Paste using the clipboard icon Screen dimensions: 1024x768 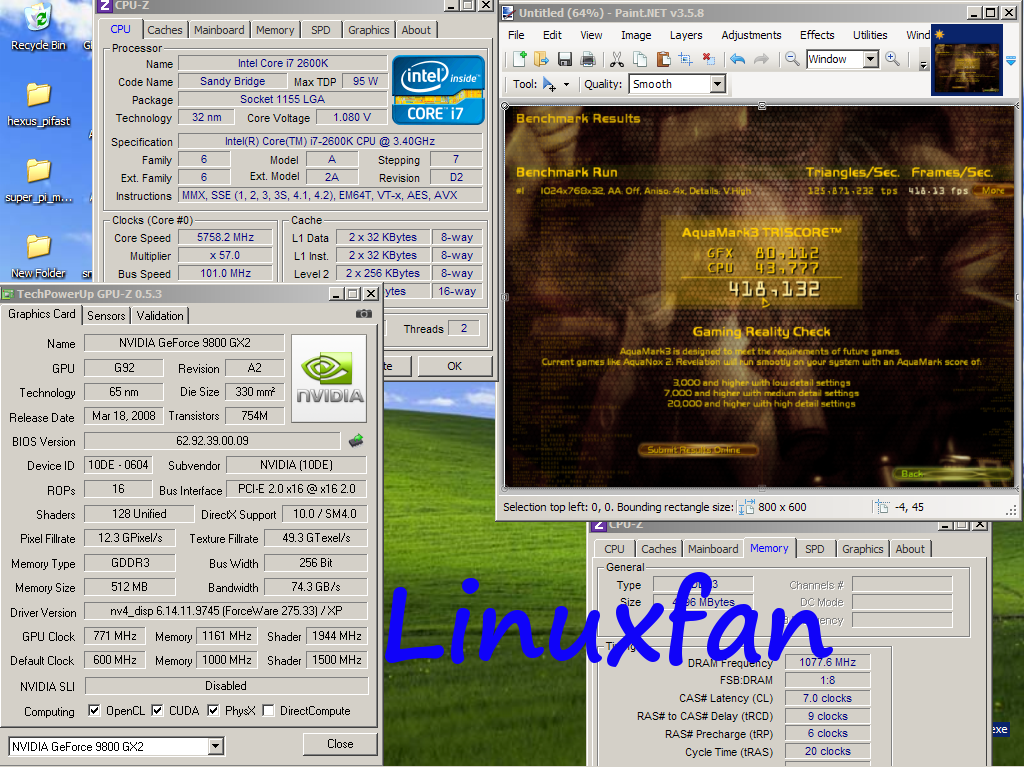tap(663, 59)
